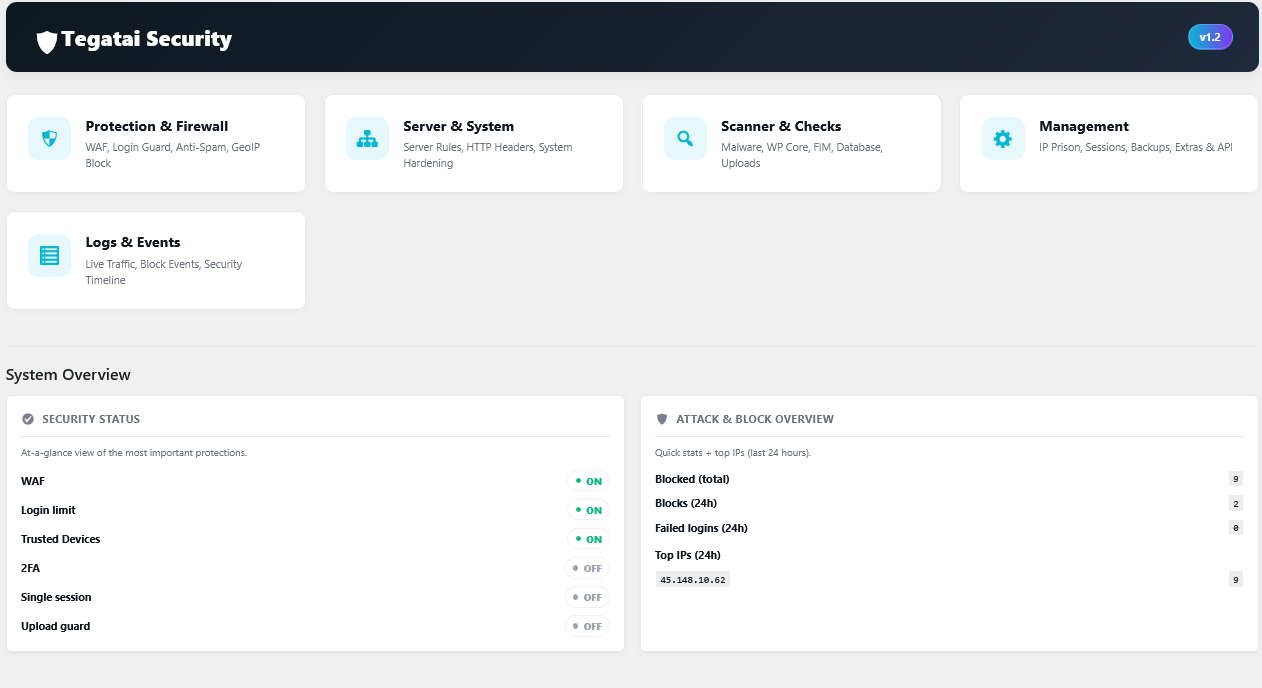Screen dimensions: 1262x688
Task: Click the Logs & Events list icon
Action: [x=49, y=255]
